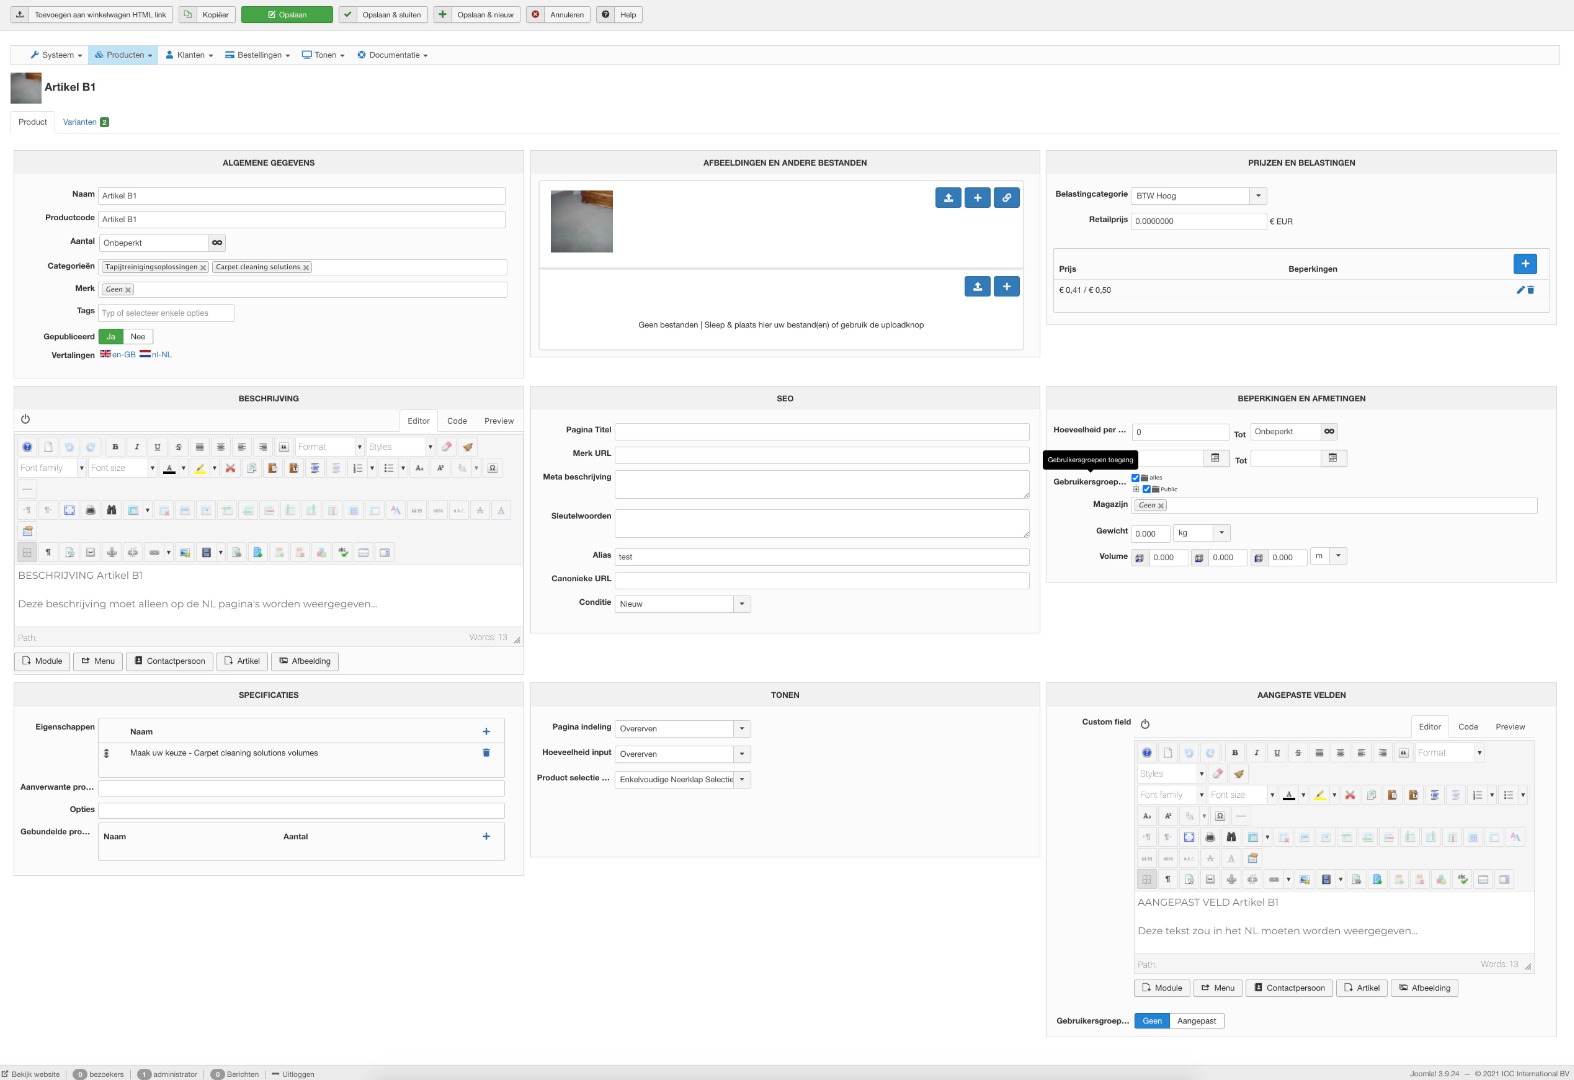Image resolution: width=1574 pixels, height=1080 pixels.
Task: Click Bold in the Beschrijving editor
Action: [115, 447]
